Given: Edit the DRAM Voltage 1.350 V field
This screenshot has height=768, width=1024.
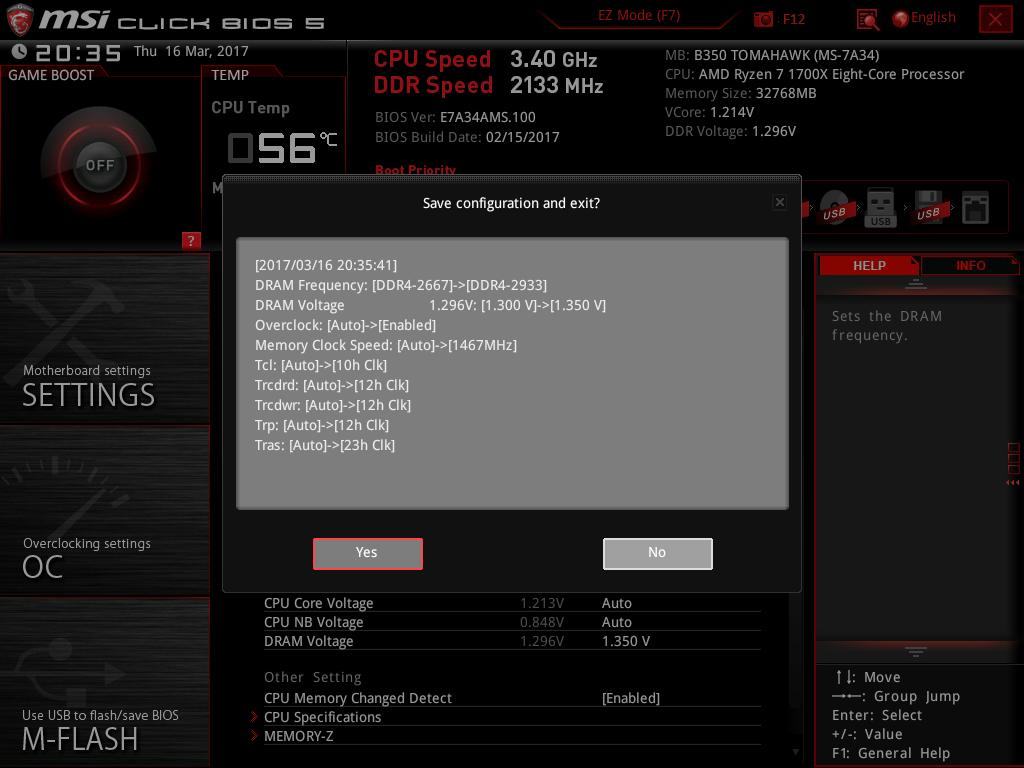Looking at the screenshot, I should click(x=626, y=641).
